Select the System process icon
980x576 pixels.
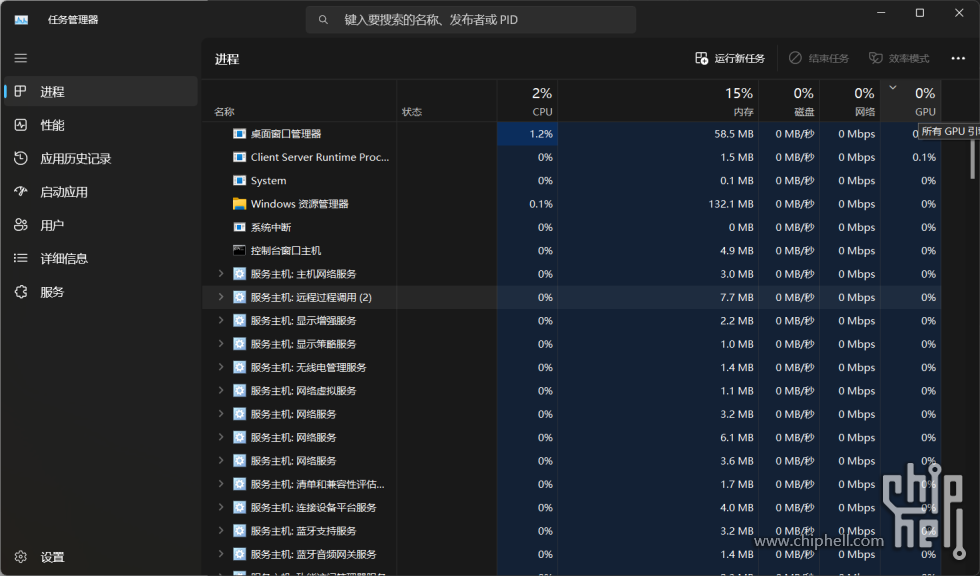(239, 181)
